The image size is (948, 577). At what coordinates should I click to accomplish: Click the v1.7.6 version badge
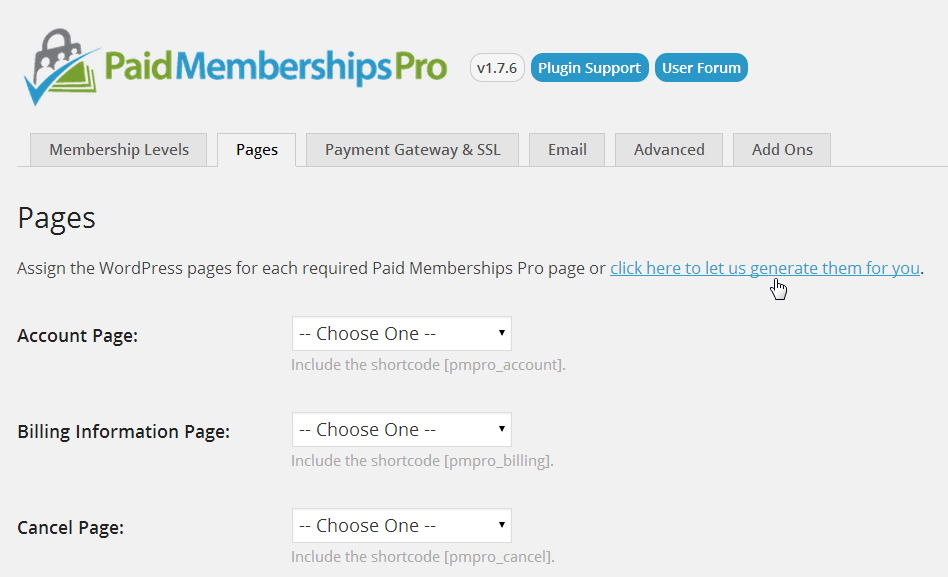click(x=497, y=67)
